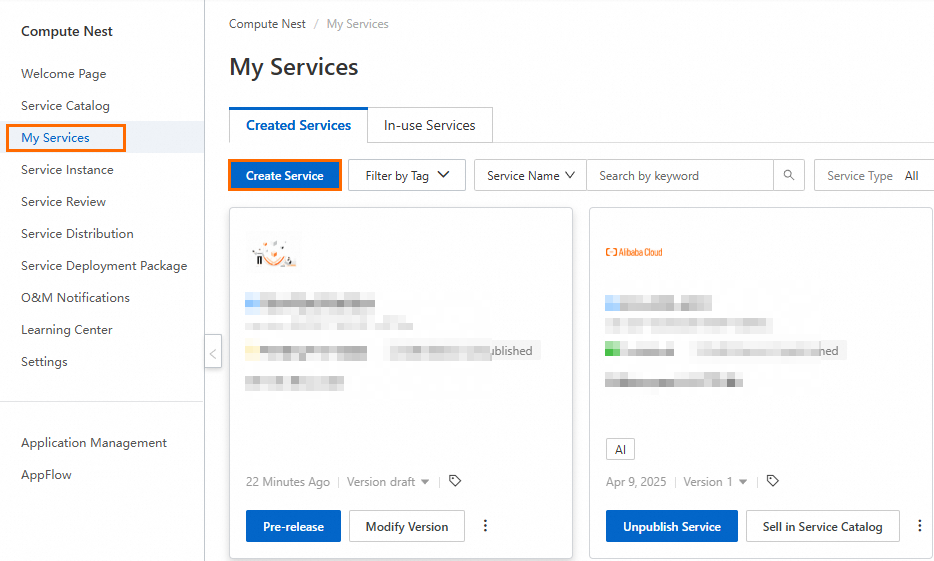Click the Modify Version button
The height and width of the screenshot is (561, 934).
click(407, 526)
